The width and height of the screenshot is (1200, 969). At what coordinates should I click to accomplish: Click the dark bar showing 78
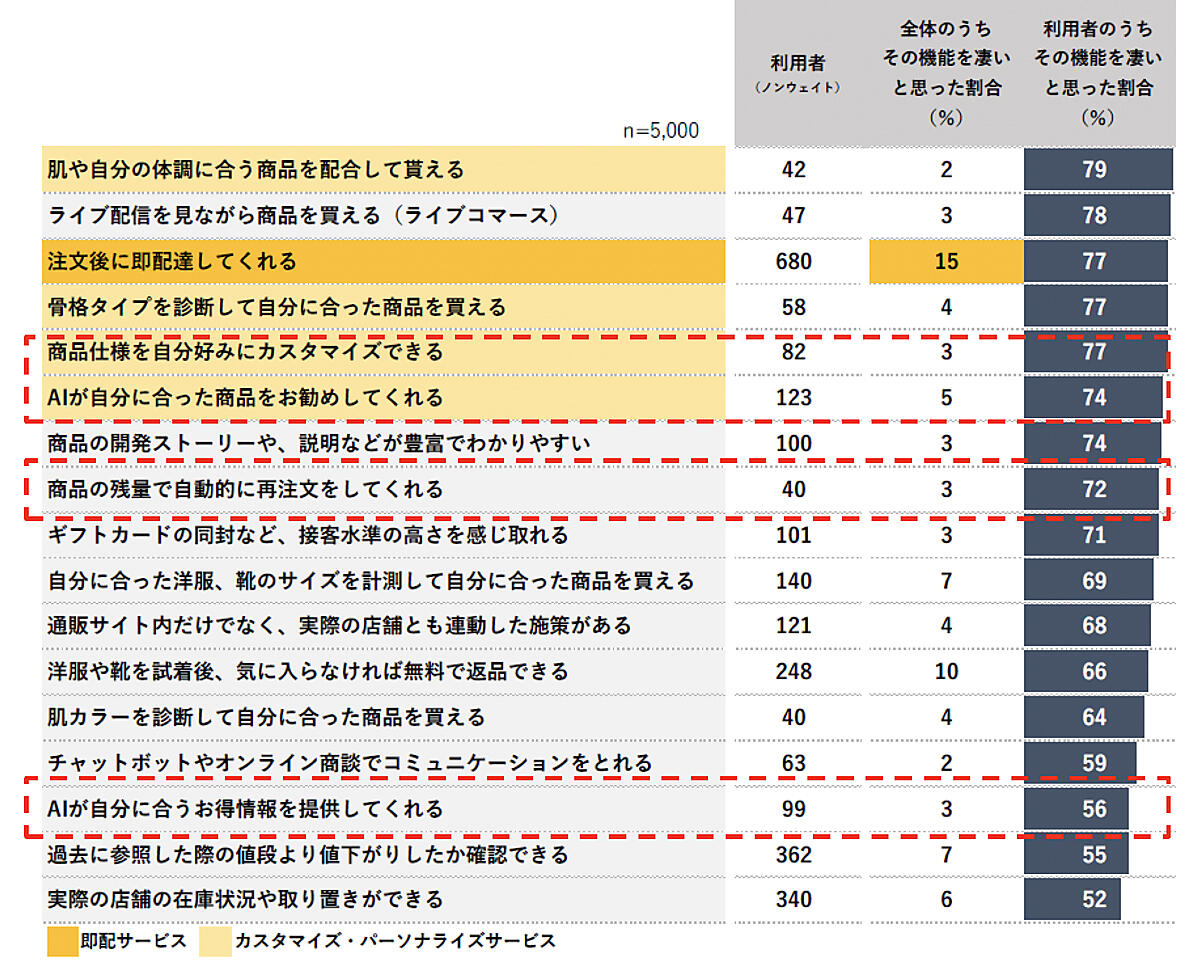click(1096, 215)
